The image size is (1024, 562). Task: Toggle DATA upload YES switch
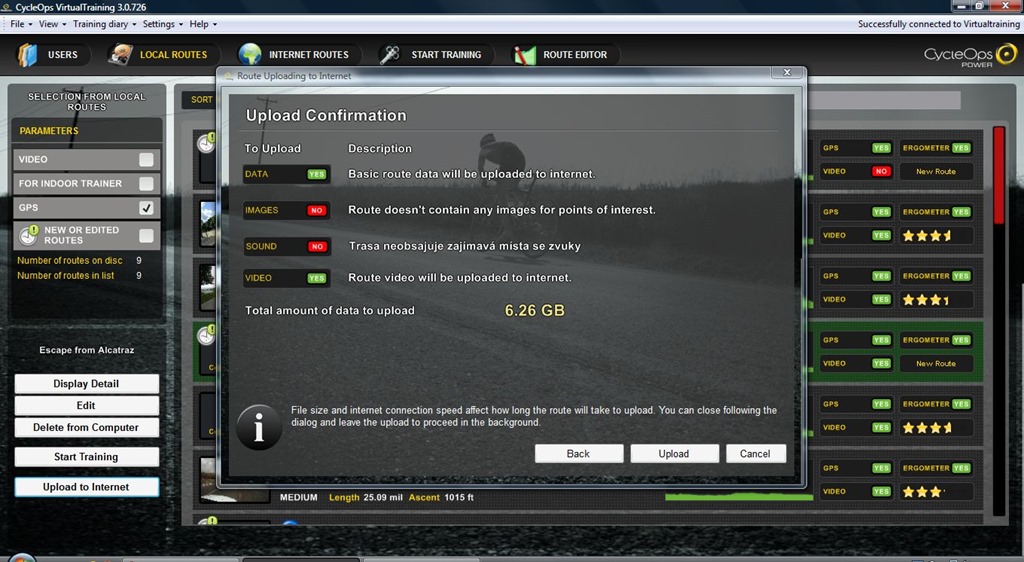point(317,174)
